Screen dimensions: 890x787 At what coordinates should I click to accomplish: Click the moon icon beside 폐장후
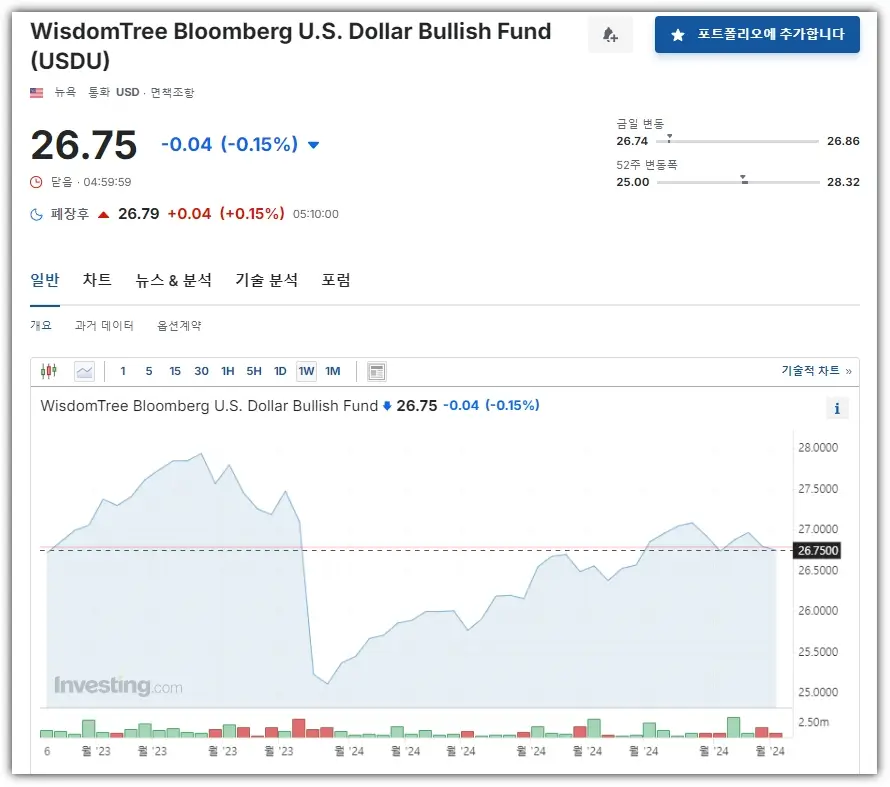click(37, 214)
